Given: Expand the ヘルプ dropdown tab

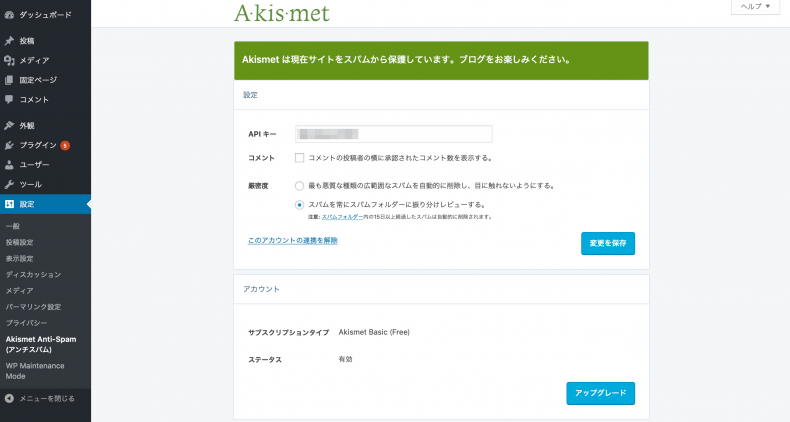Looking at the screenshot, I should coord(755,7).
